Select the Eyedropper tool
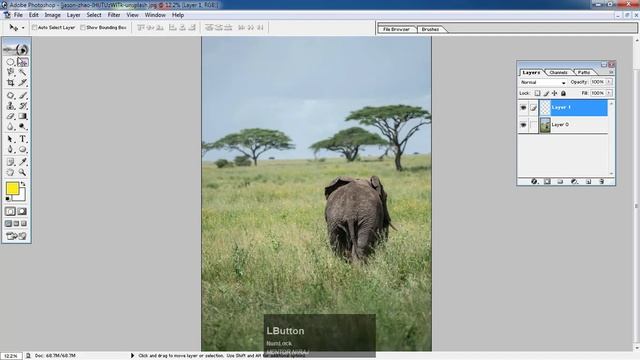 [22, 162]
